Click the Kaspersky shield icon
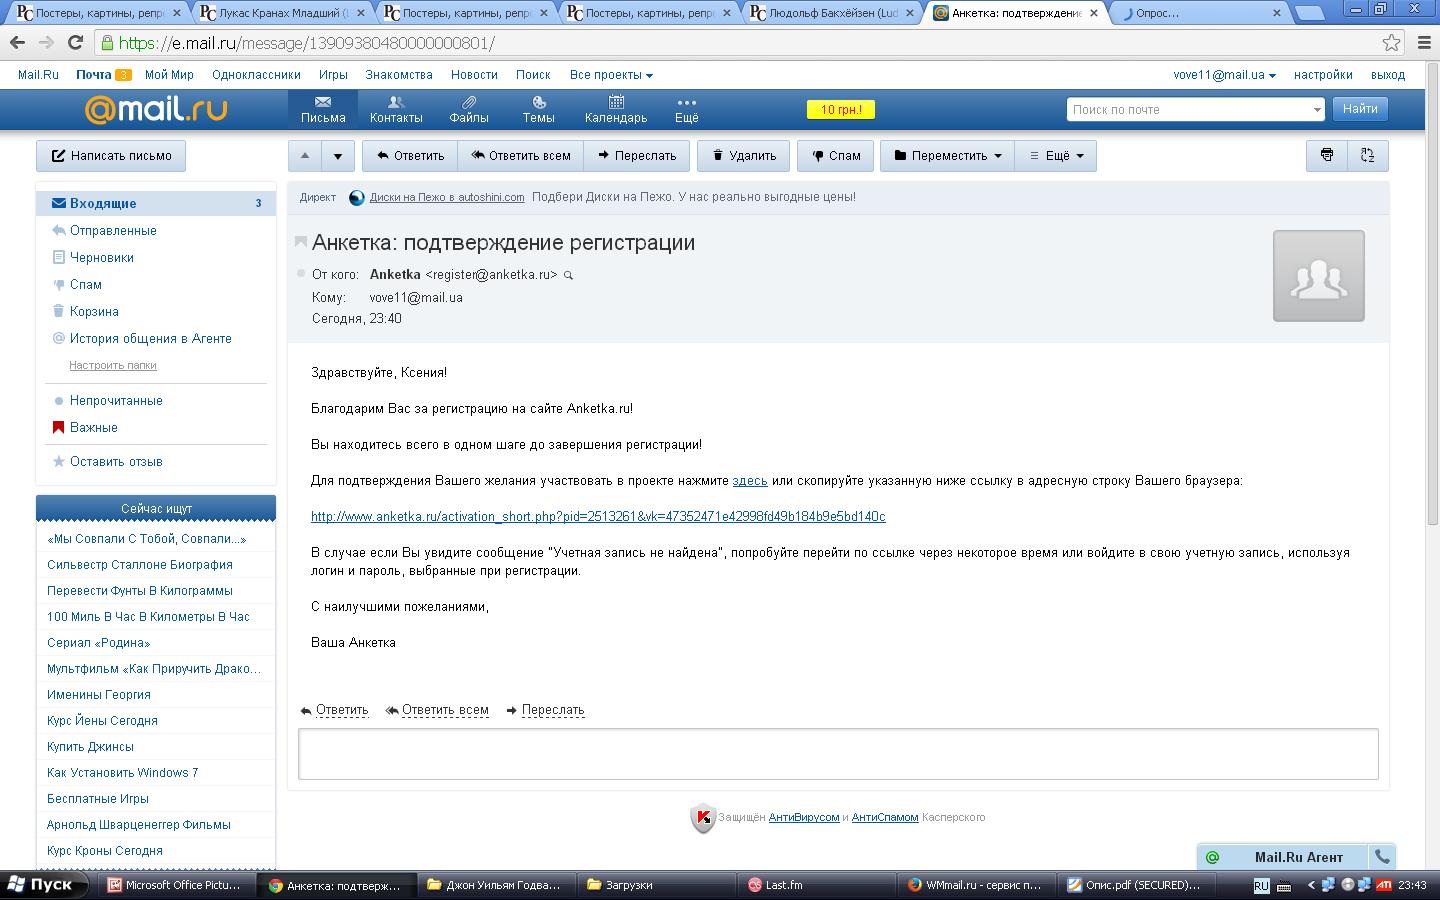Screen dimensions: 1440x900 tap(703, 818)
